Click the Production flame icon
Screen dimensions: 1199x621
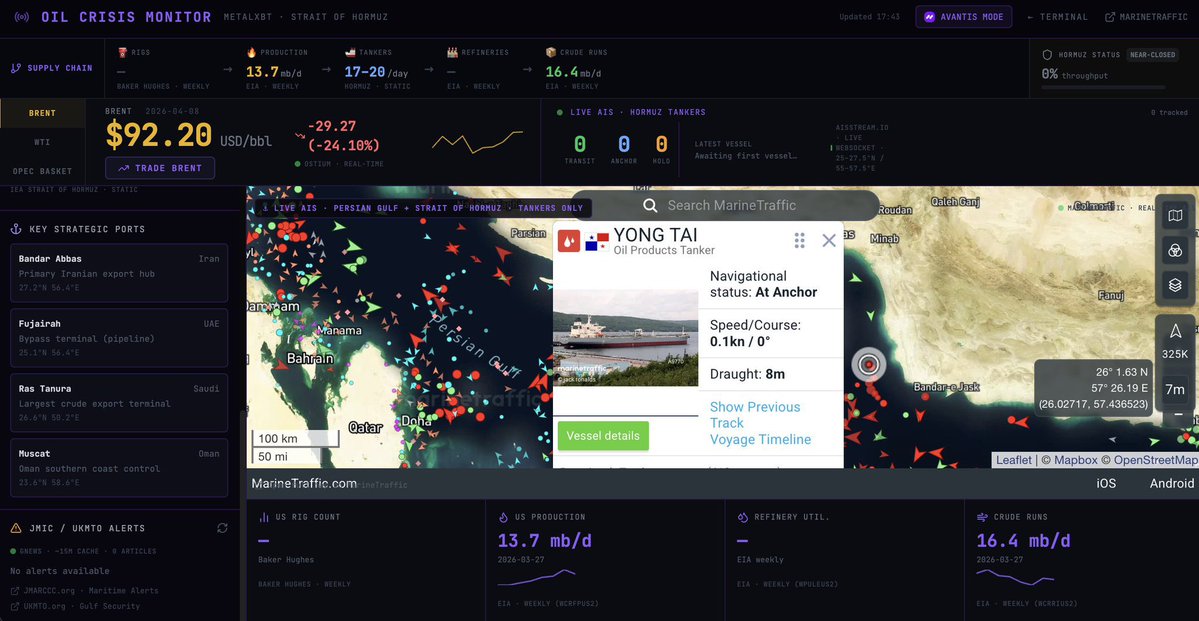(x=251, y=52)
